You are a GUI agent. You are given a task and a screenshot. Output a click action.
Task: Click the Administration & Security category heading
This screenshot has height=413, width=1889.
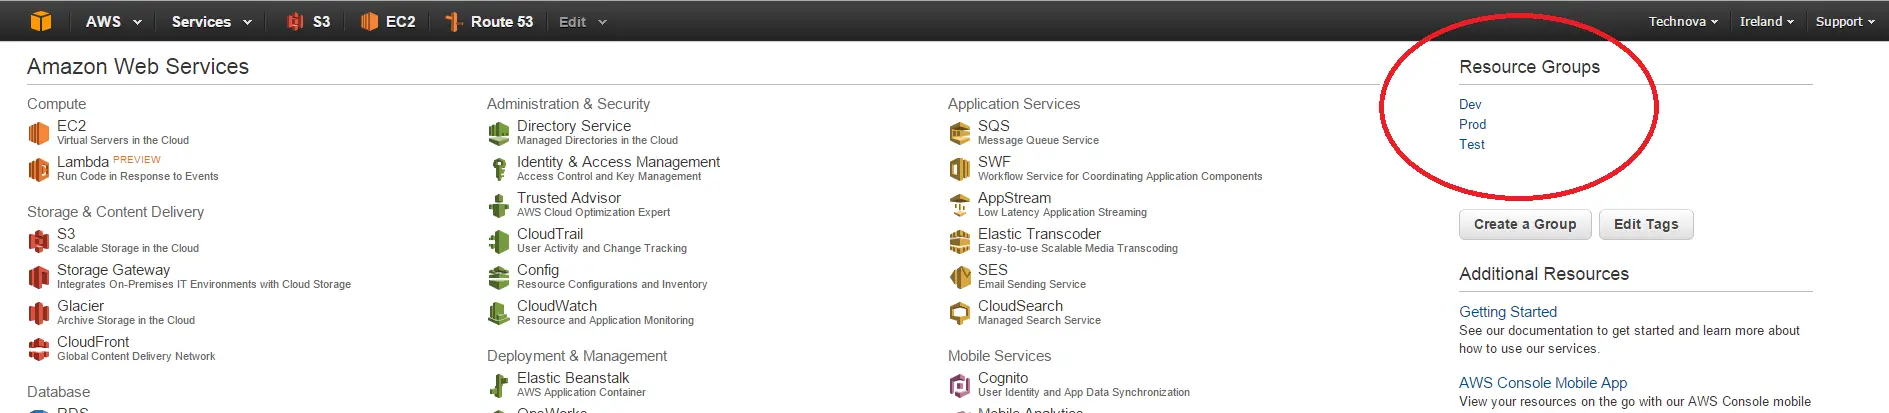568,104
